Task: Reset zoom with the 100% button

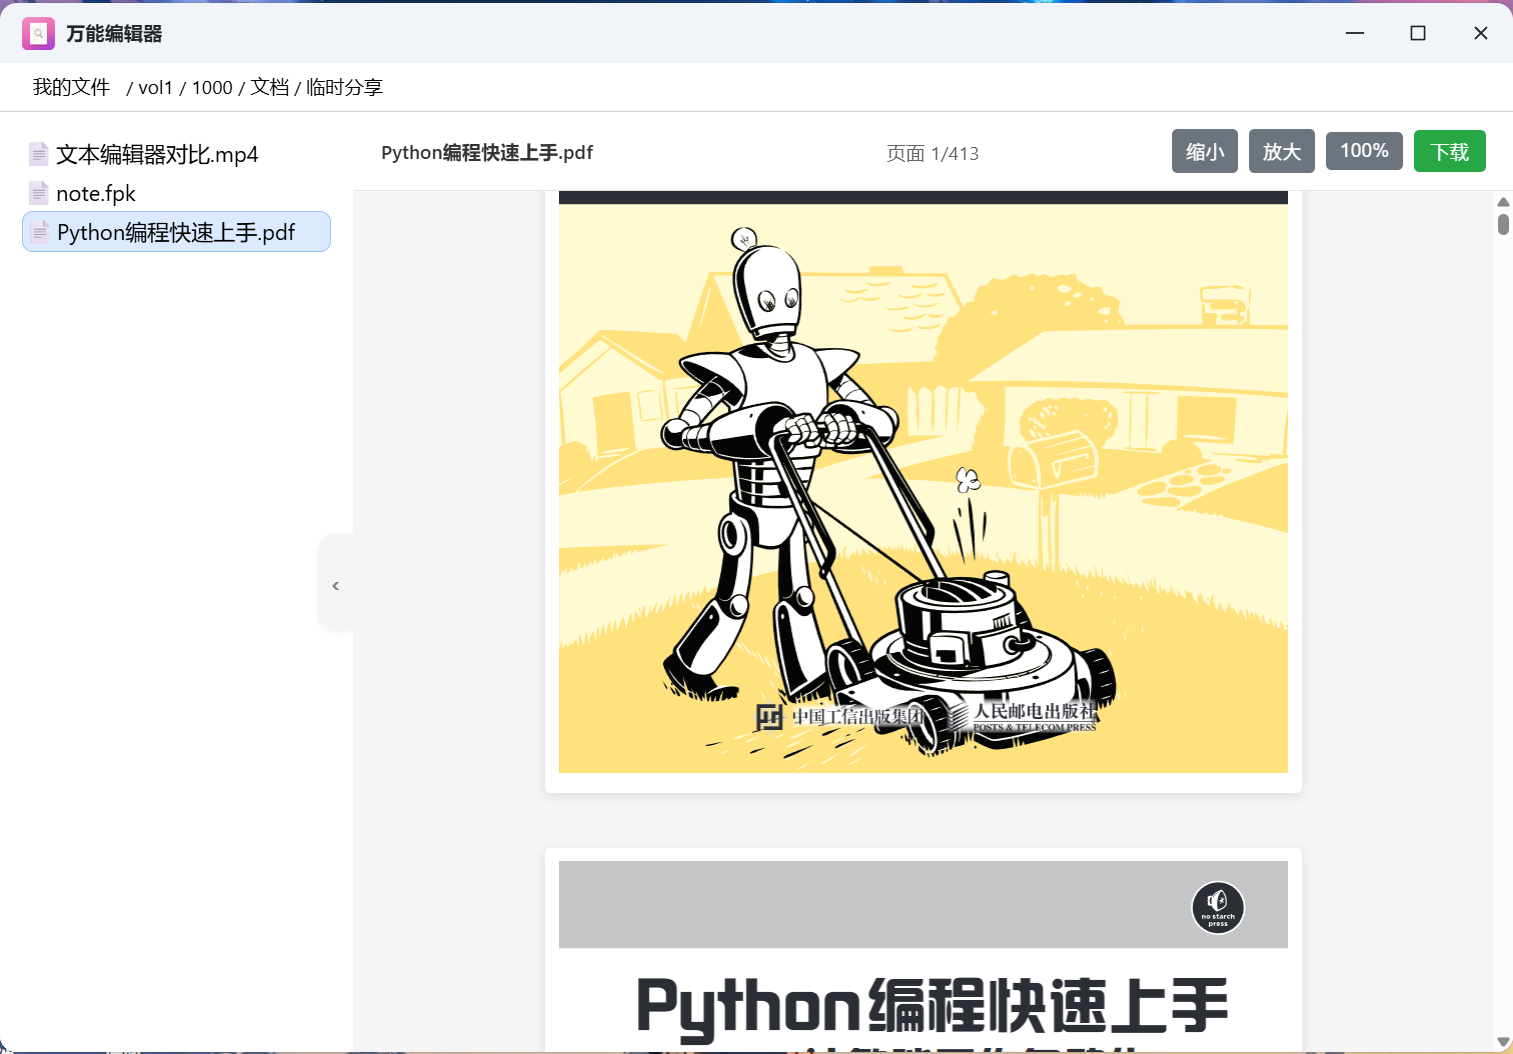Action: tap(1364, 150)
